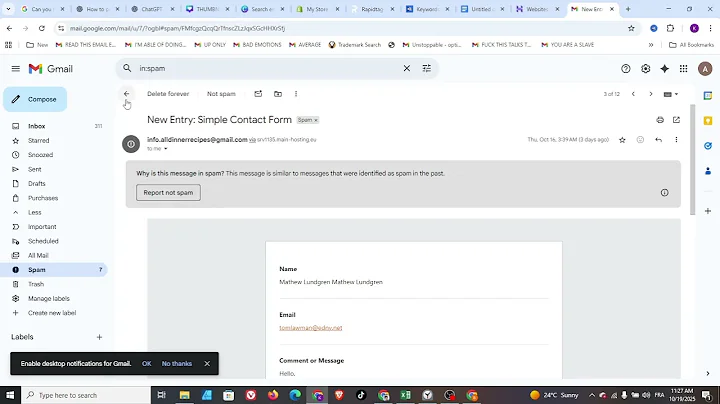Screen dimensions: 720x404
Task: Open Gmail support help icon
Action: 625,68
